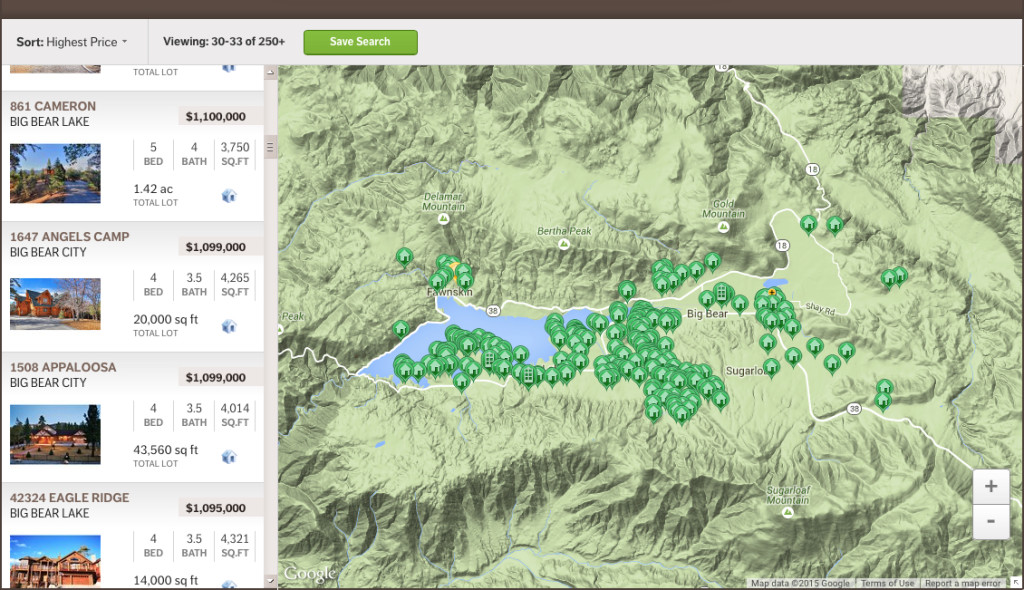
Task: Click the Google logo on the map
Action: 310,573
